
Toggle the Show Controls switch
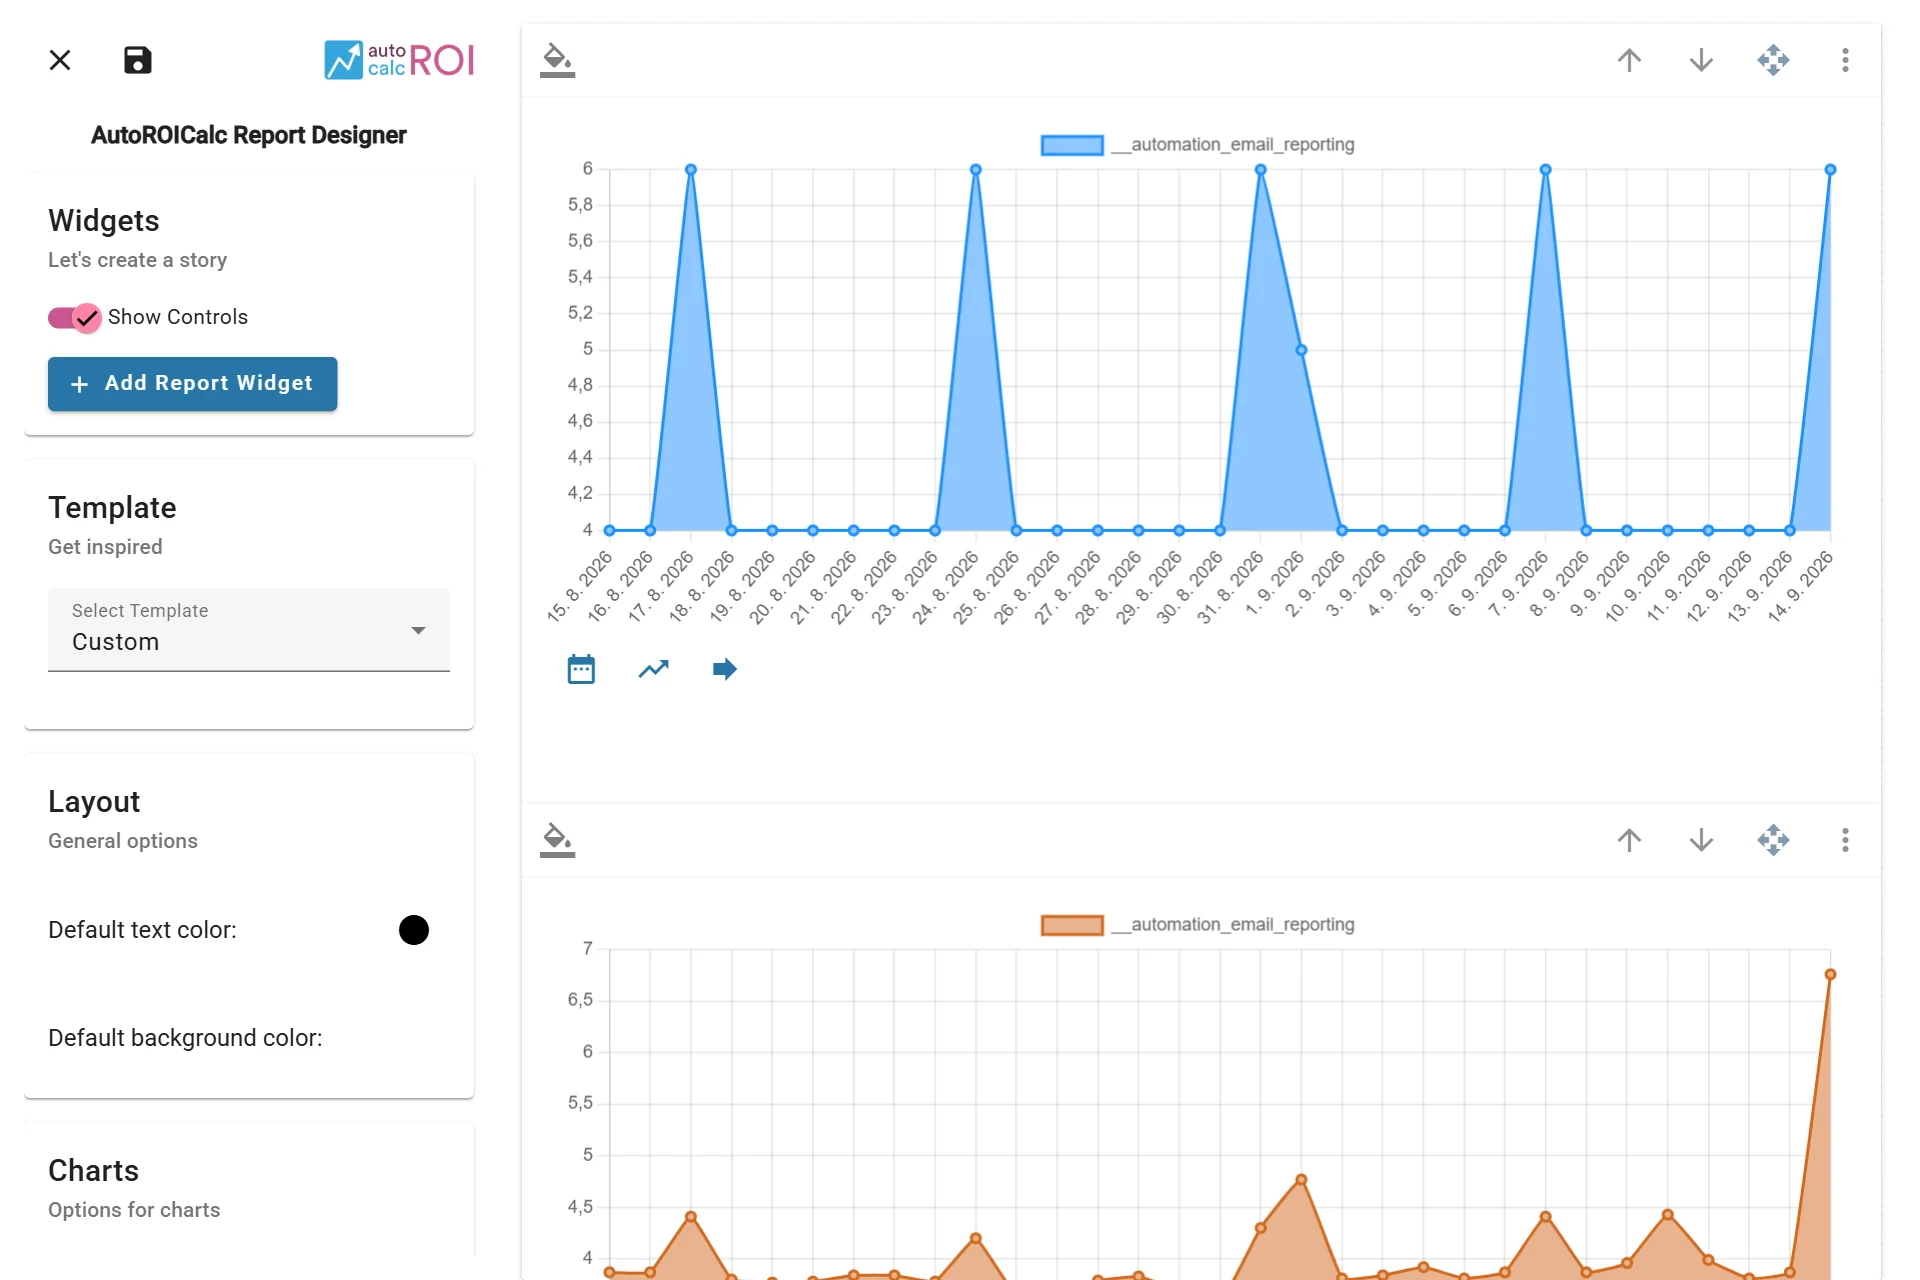click(74, 318)
